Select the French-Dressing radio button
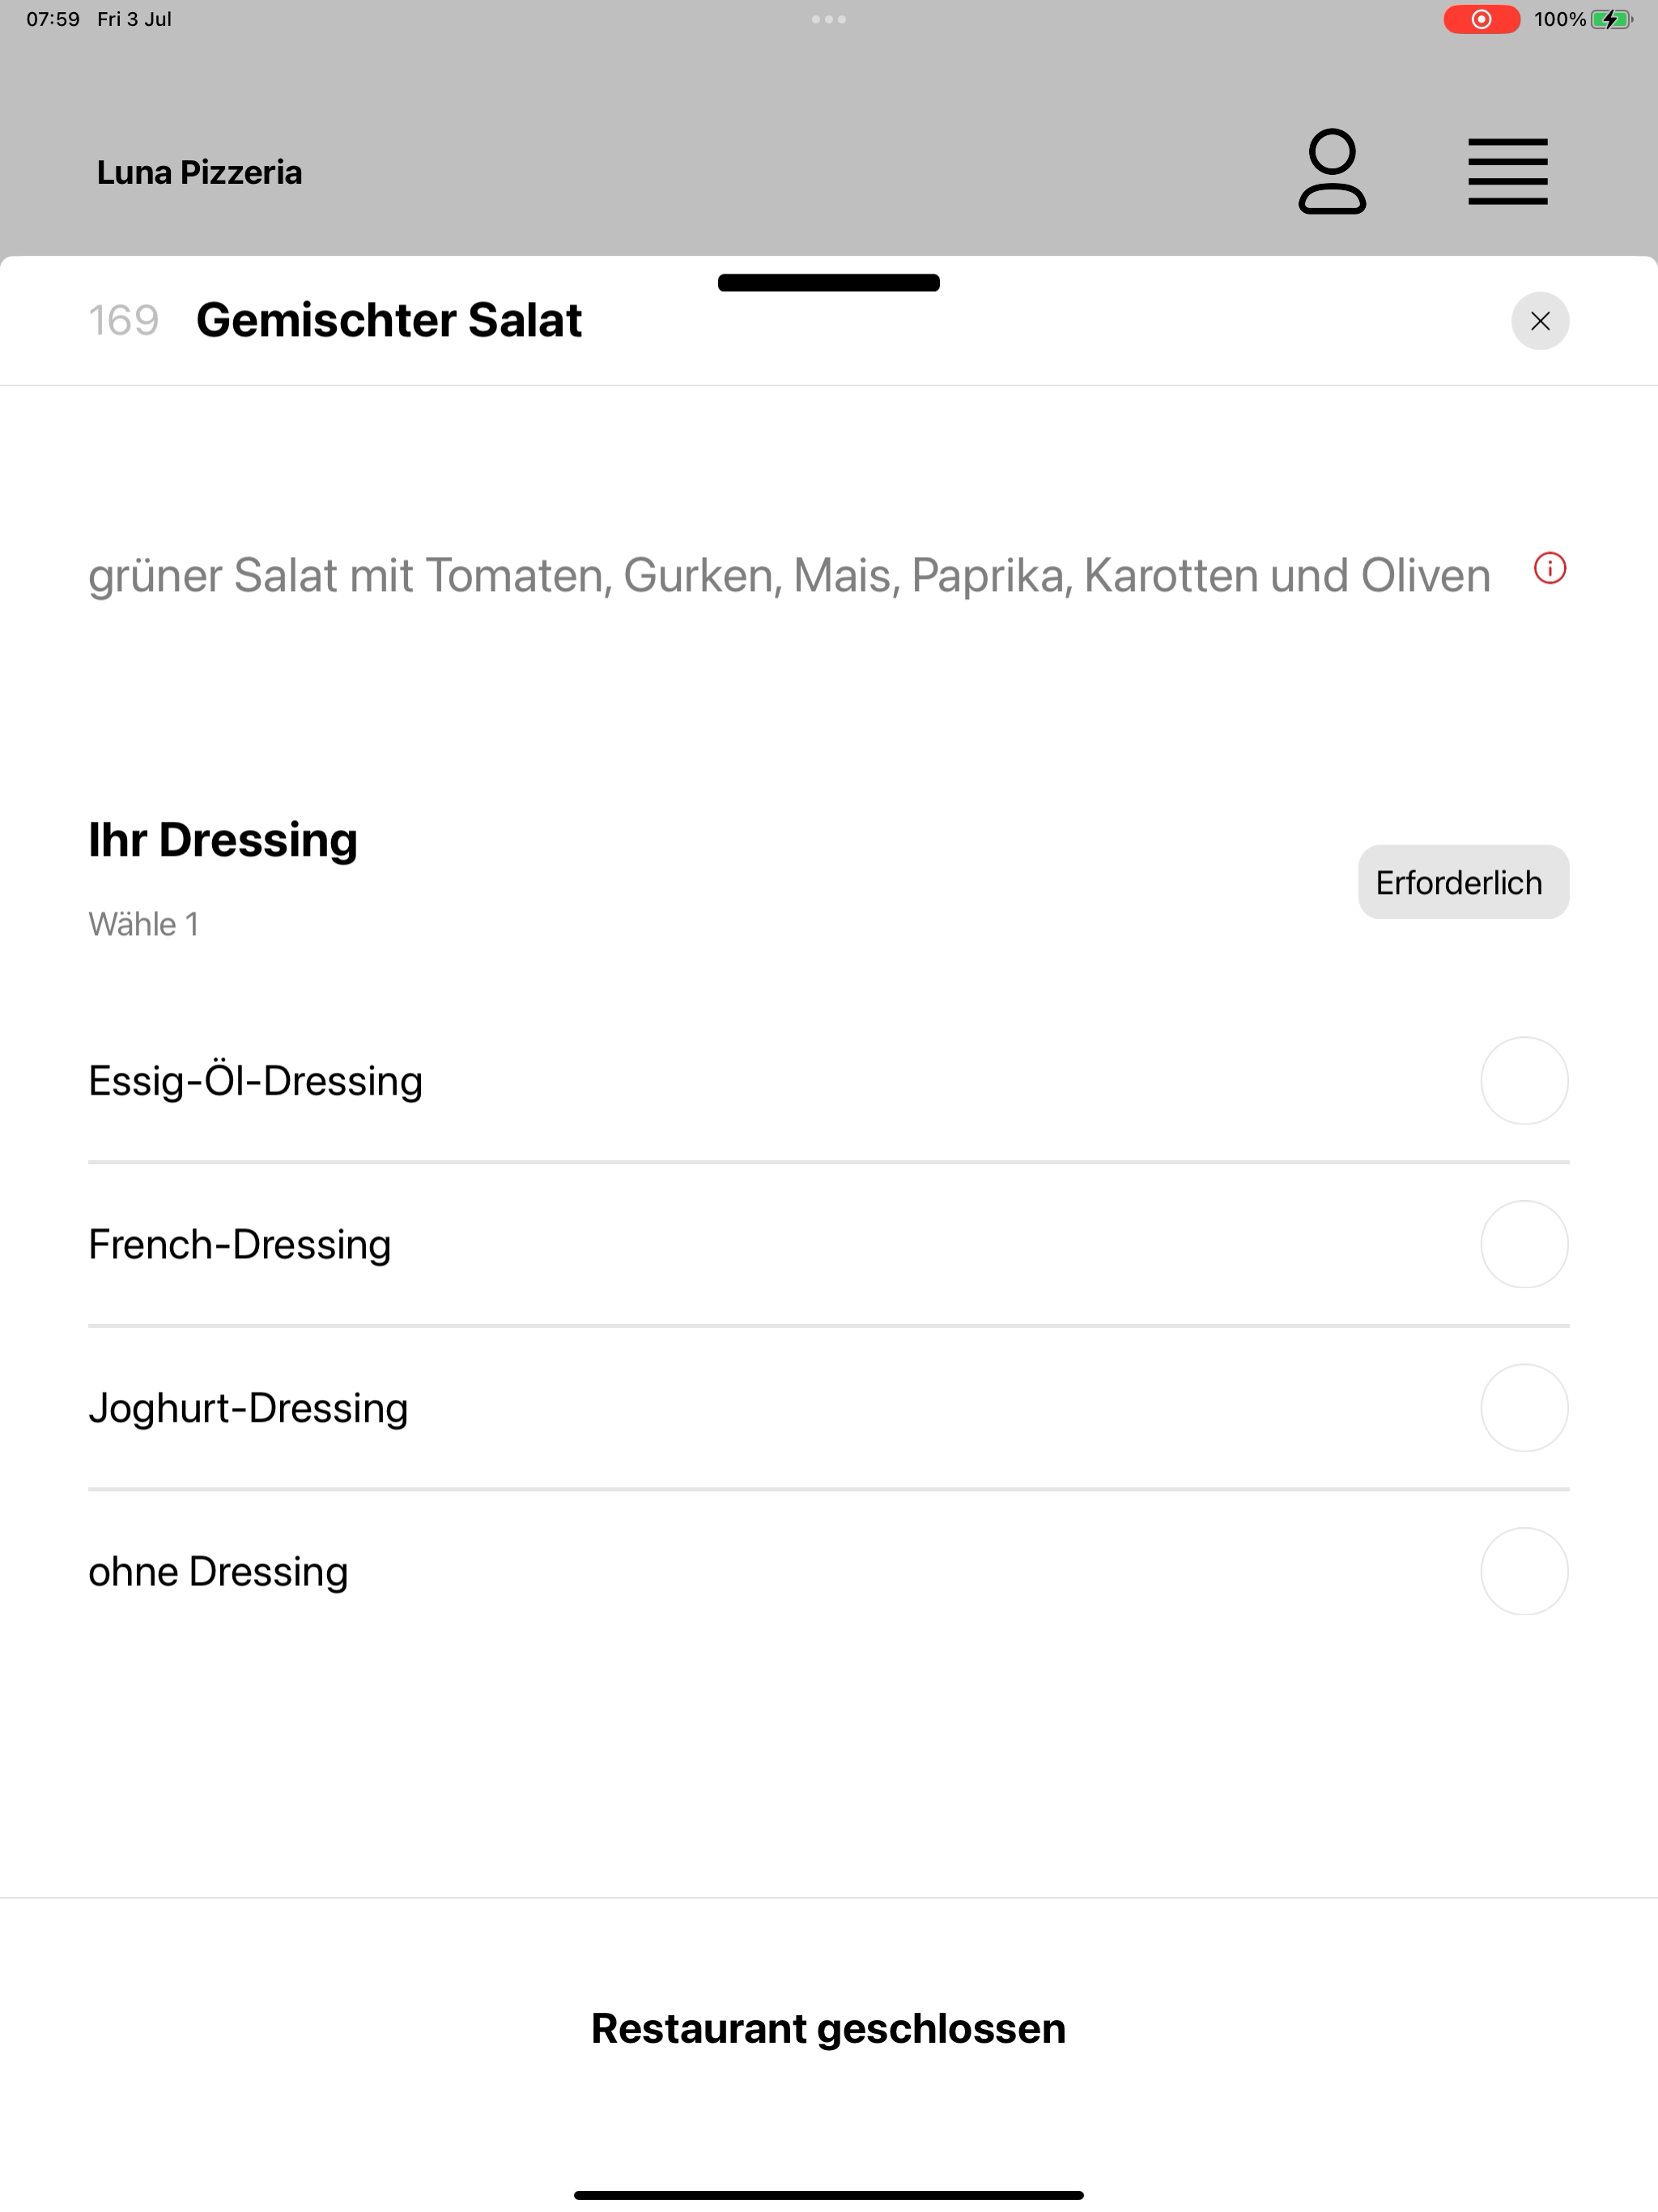Viewport: 1658px width, 2212px height. pos(1524,1244)
